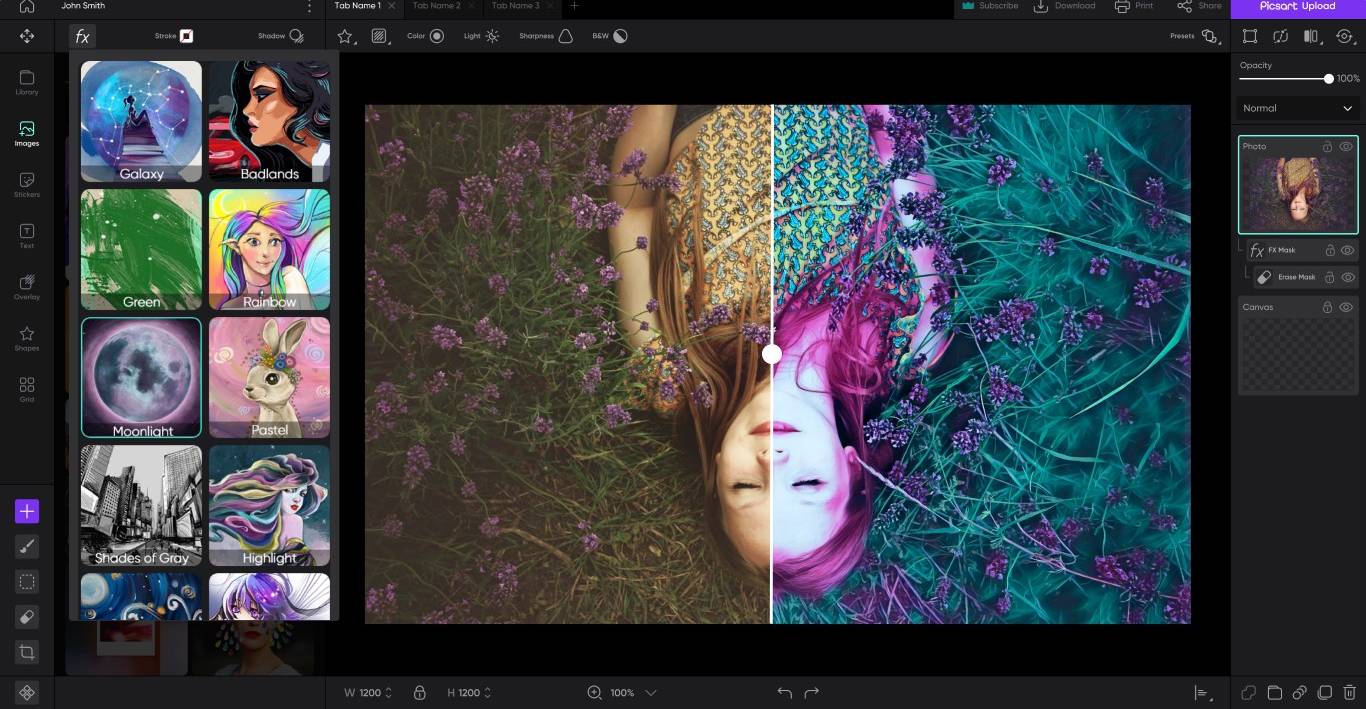The height and width of the screenshot is (709, 1366).
Task: Open Tab Name 3
Action: click(516, 5)
